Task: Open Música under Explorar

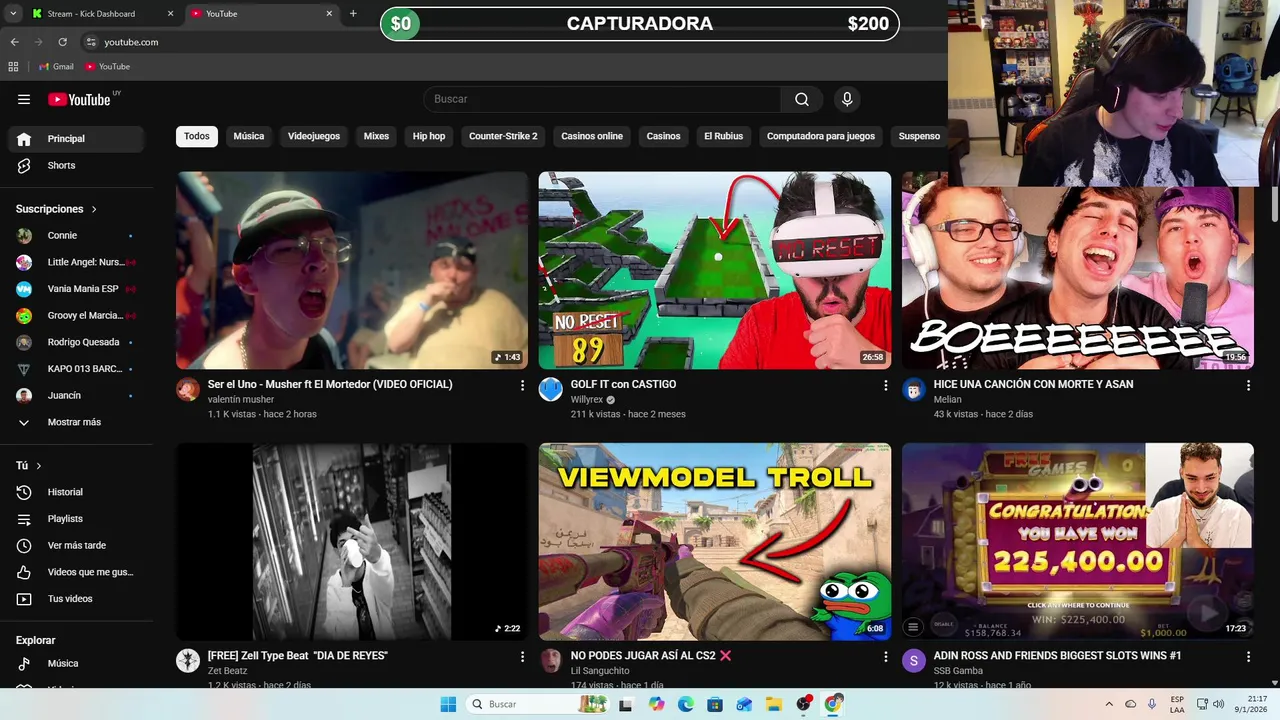Action: point(76,663)
